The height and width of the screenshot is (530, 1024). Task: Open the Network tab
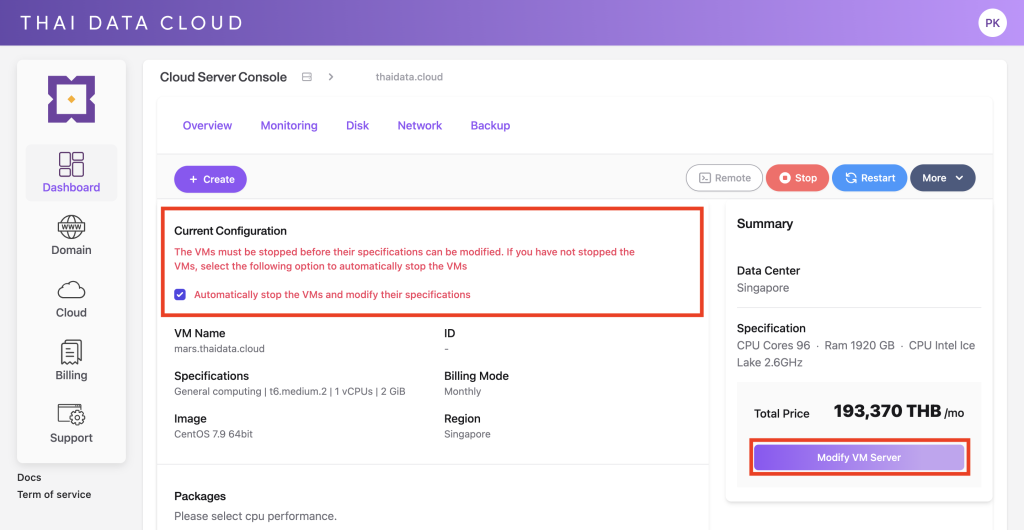419,126
